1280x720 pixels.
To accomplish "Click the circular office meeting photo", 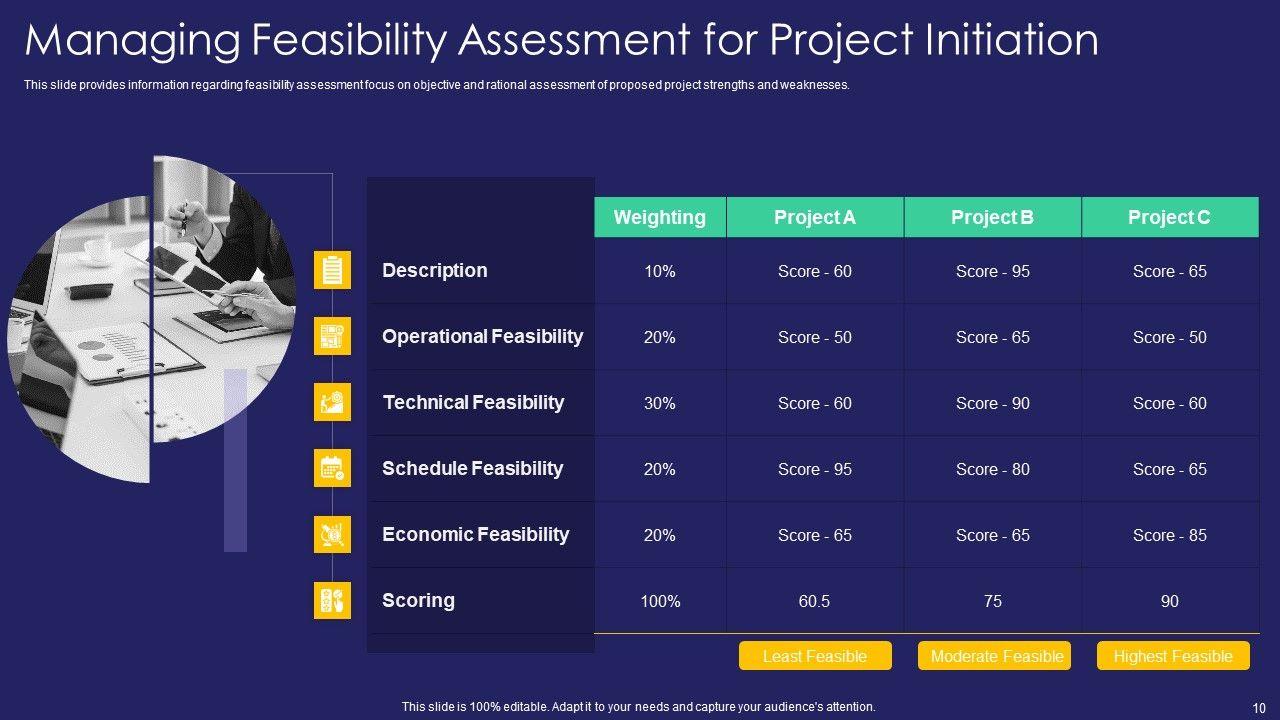I will [150, 320].
